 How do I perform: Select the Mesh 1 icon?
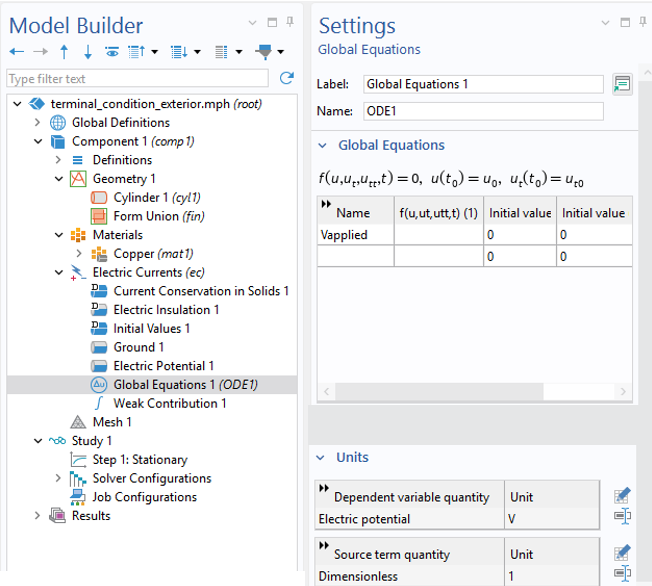pyautogui.click(x=78, y=422)
